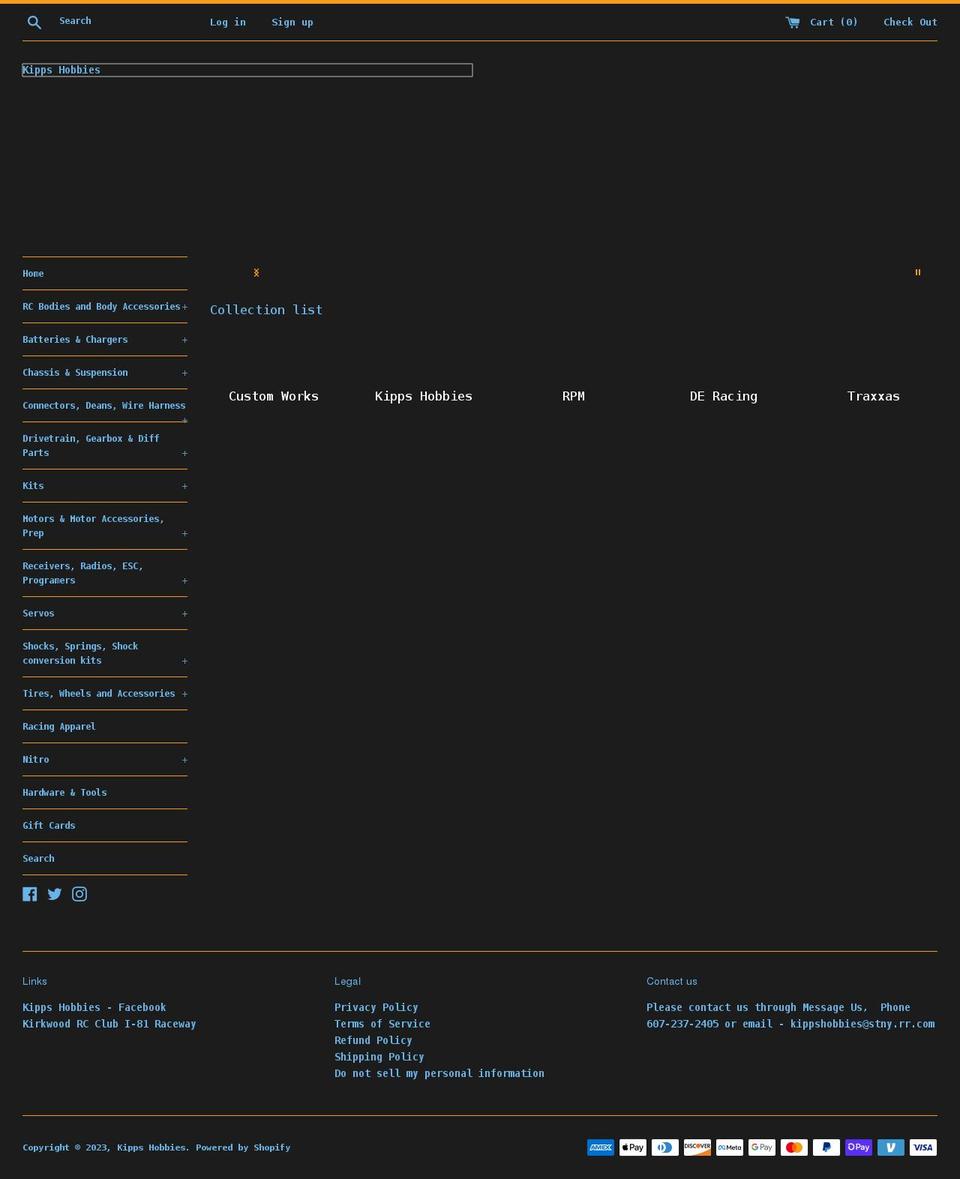Expand Chassis & Suspension plus toggle

pos(184,373)
